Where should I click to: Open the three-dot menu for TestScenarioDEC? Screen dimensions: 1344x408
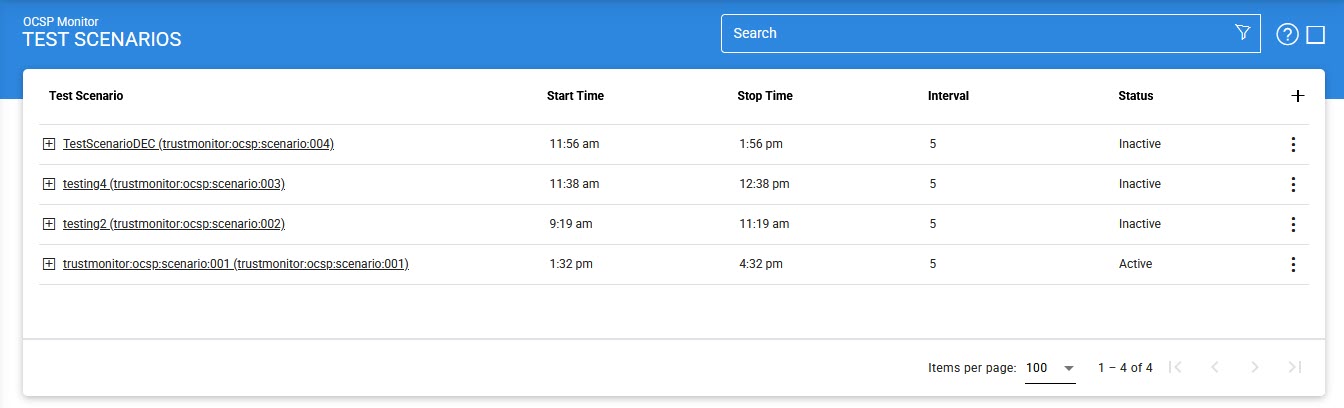tap(1293, 144)
